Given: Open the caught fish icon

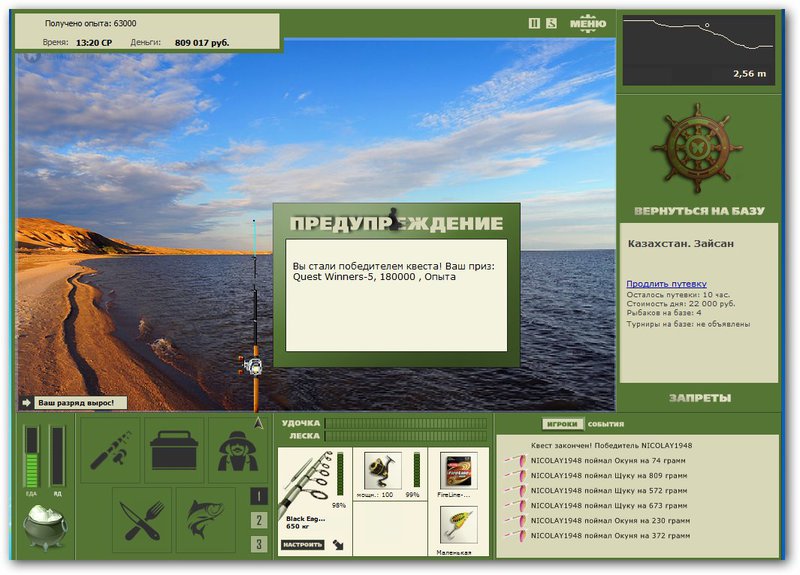Looking at the screenshot, I should point(206,520).
